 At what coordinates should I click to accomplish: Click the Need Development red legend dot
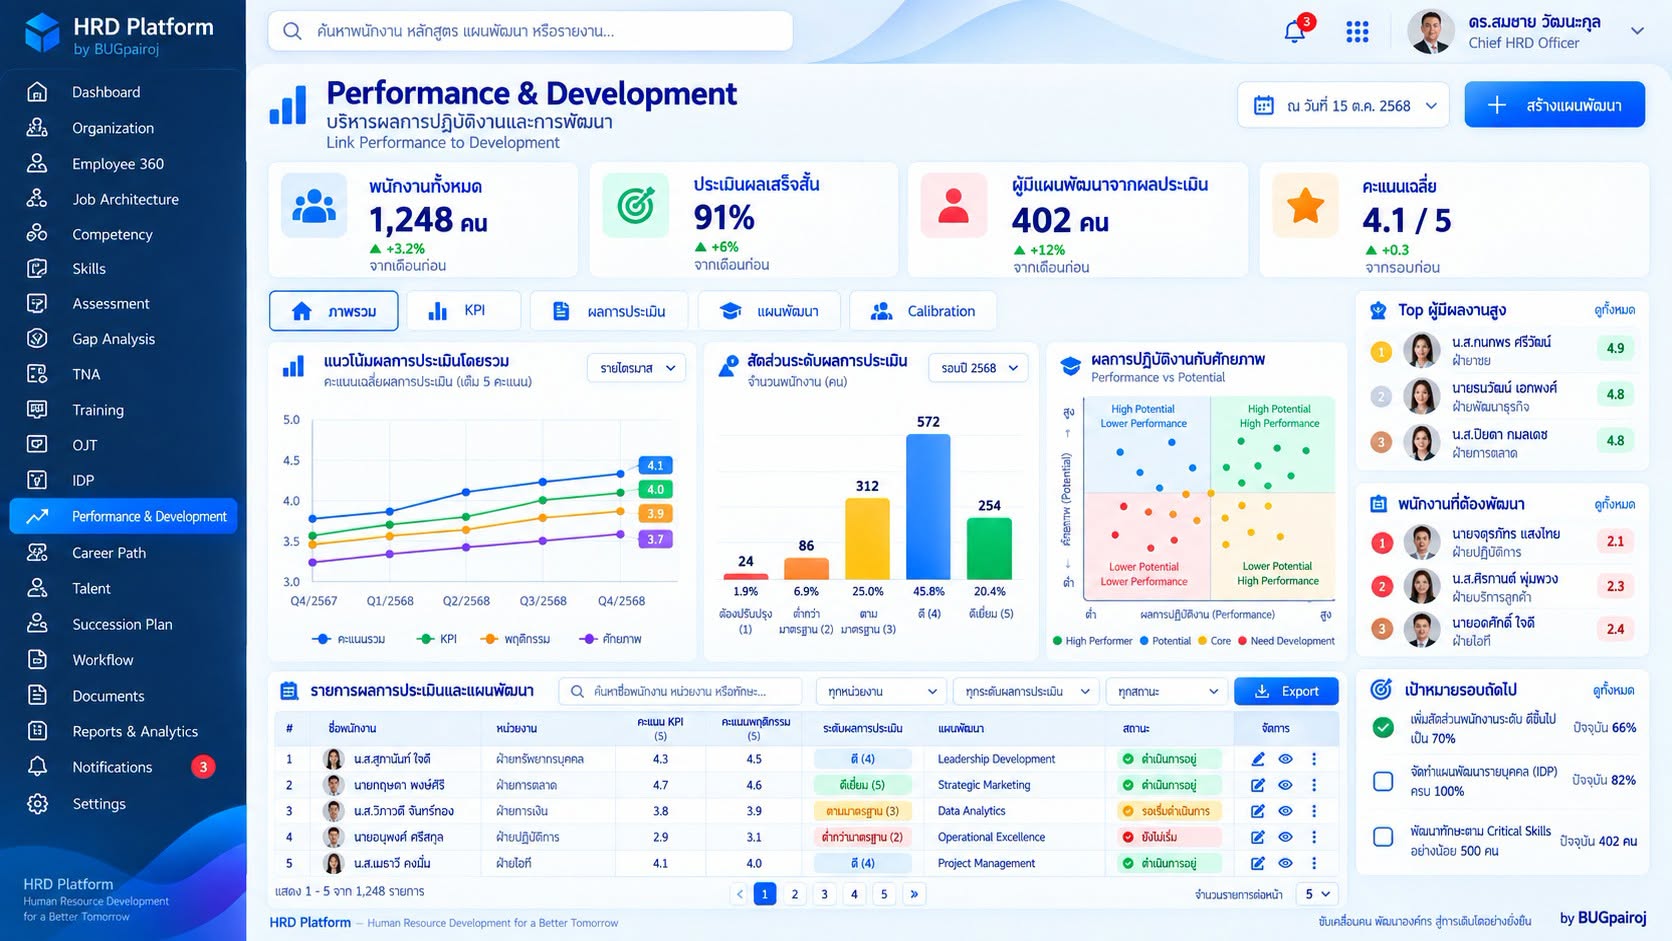(x=1243, y=641)
